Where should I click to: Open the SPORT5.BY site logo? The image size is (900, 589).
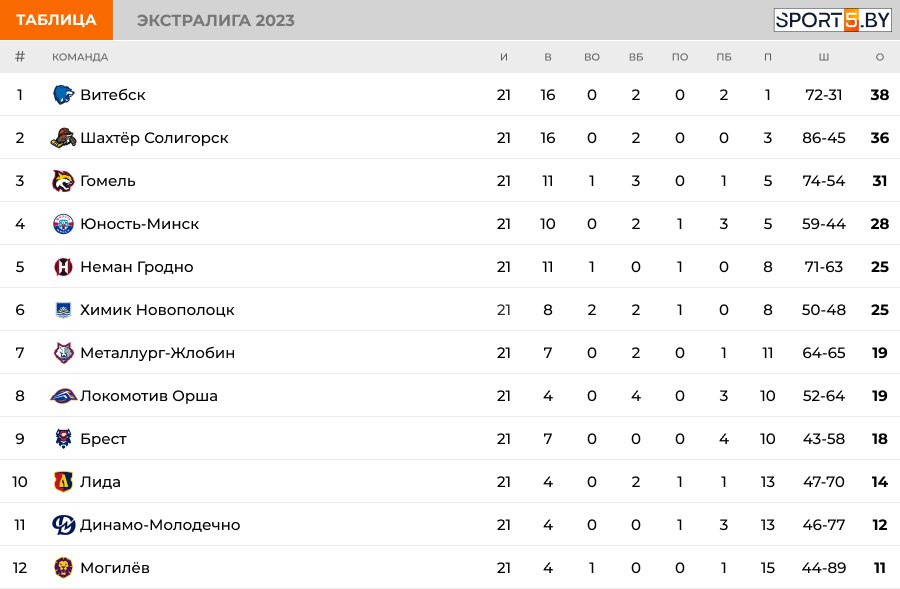tap(832, 20)
